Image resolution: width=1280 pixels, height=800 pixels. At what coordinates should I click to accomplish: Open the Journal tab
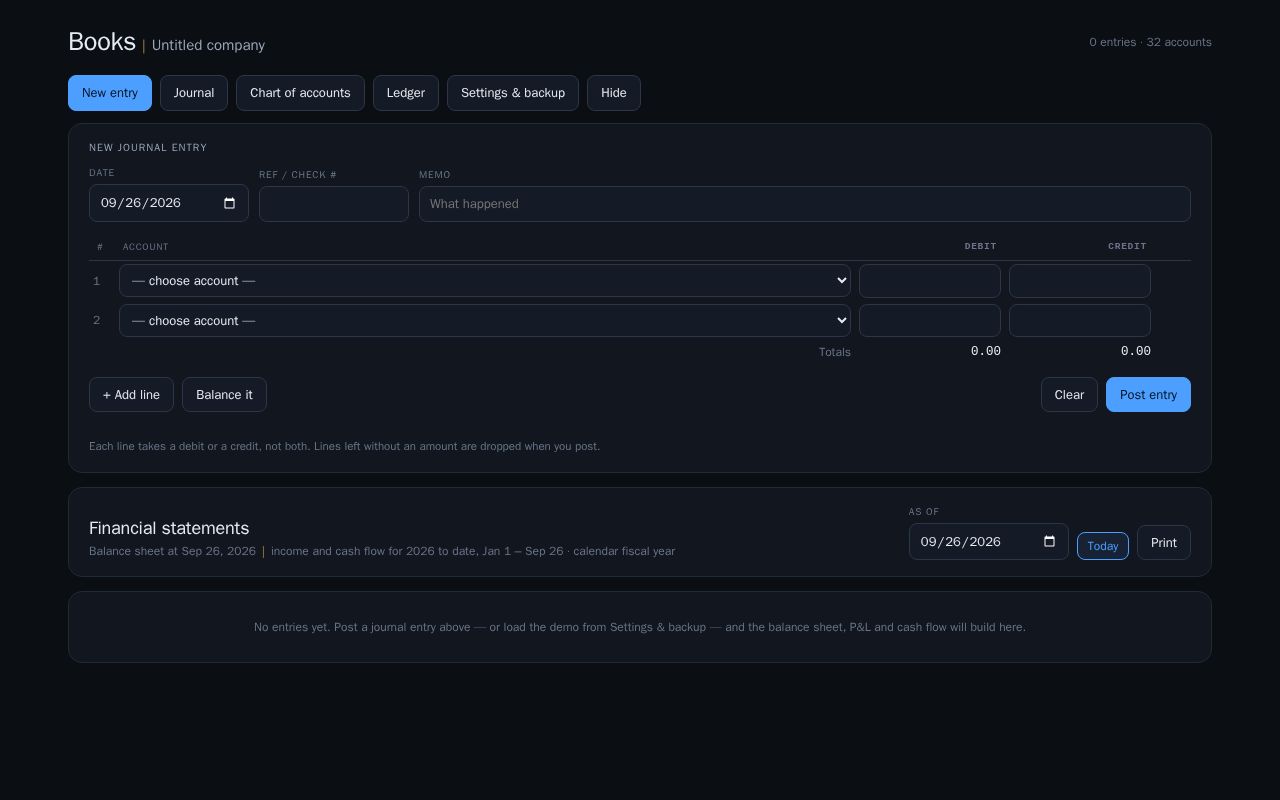[x=194, y=93]
